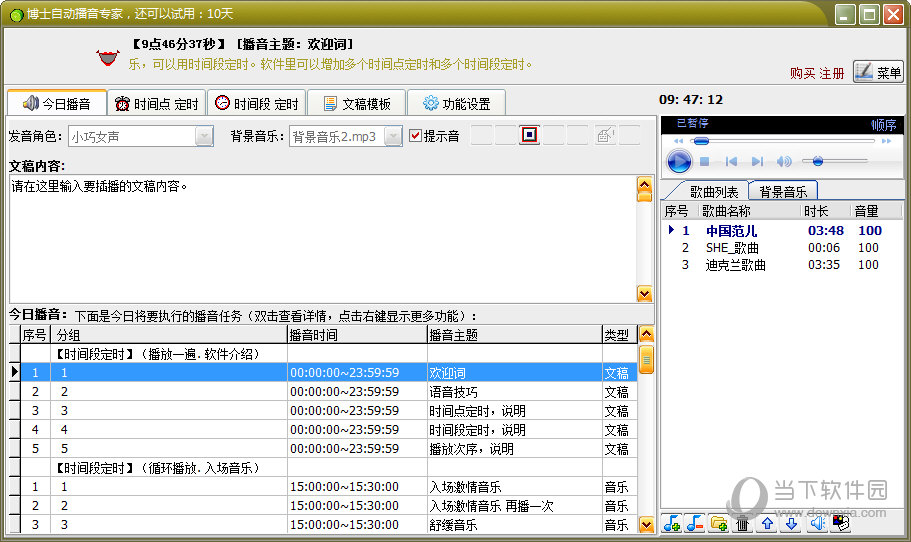Select the 时间点定时，说明 task row
The width and height of the screenshot is (911, 542).
click(329, 411)
